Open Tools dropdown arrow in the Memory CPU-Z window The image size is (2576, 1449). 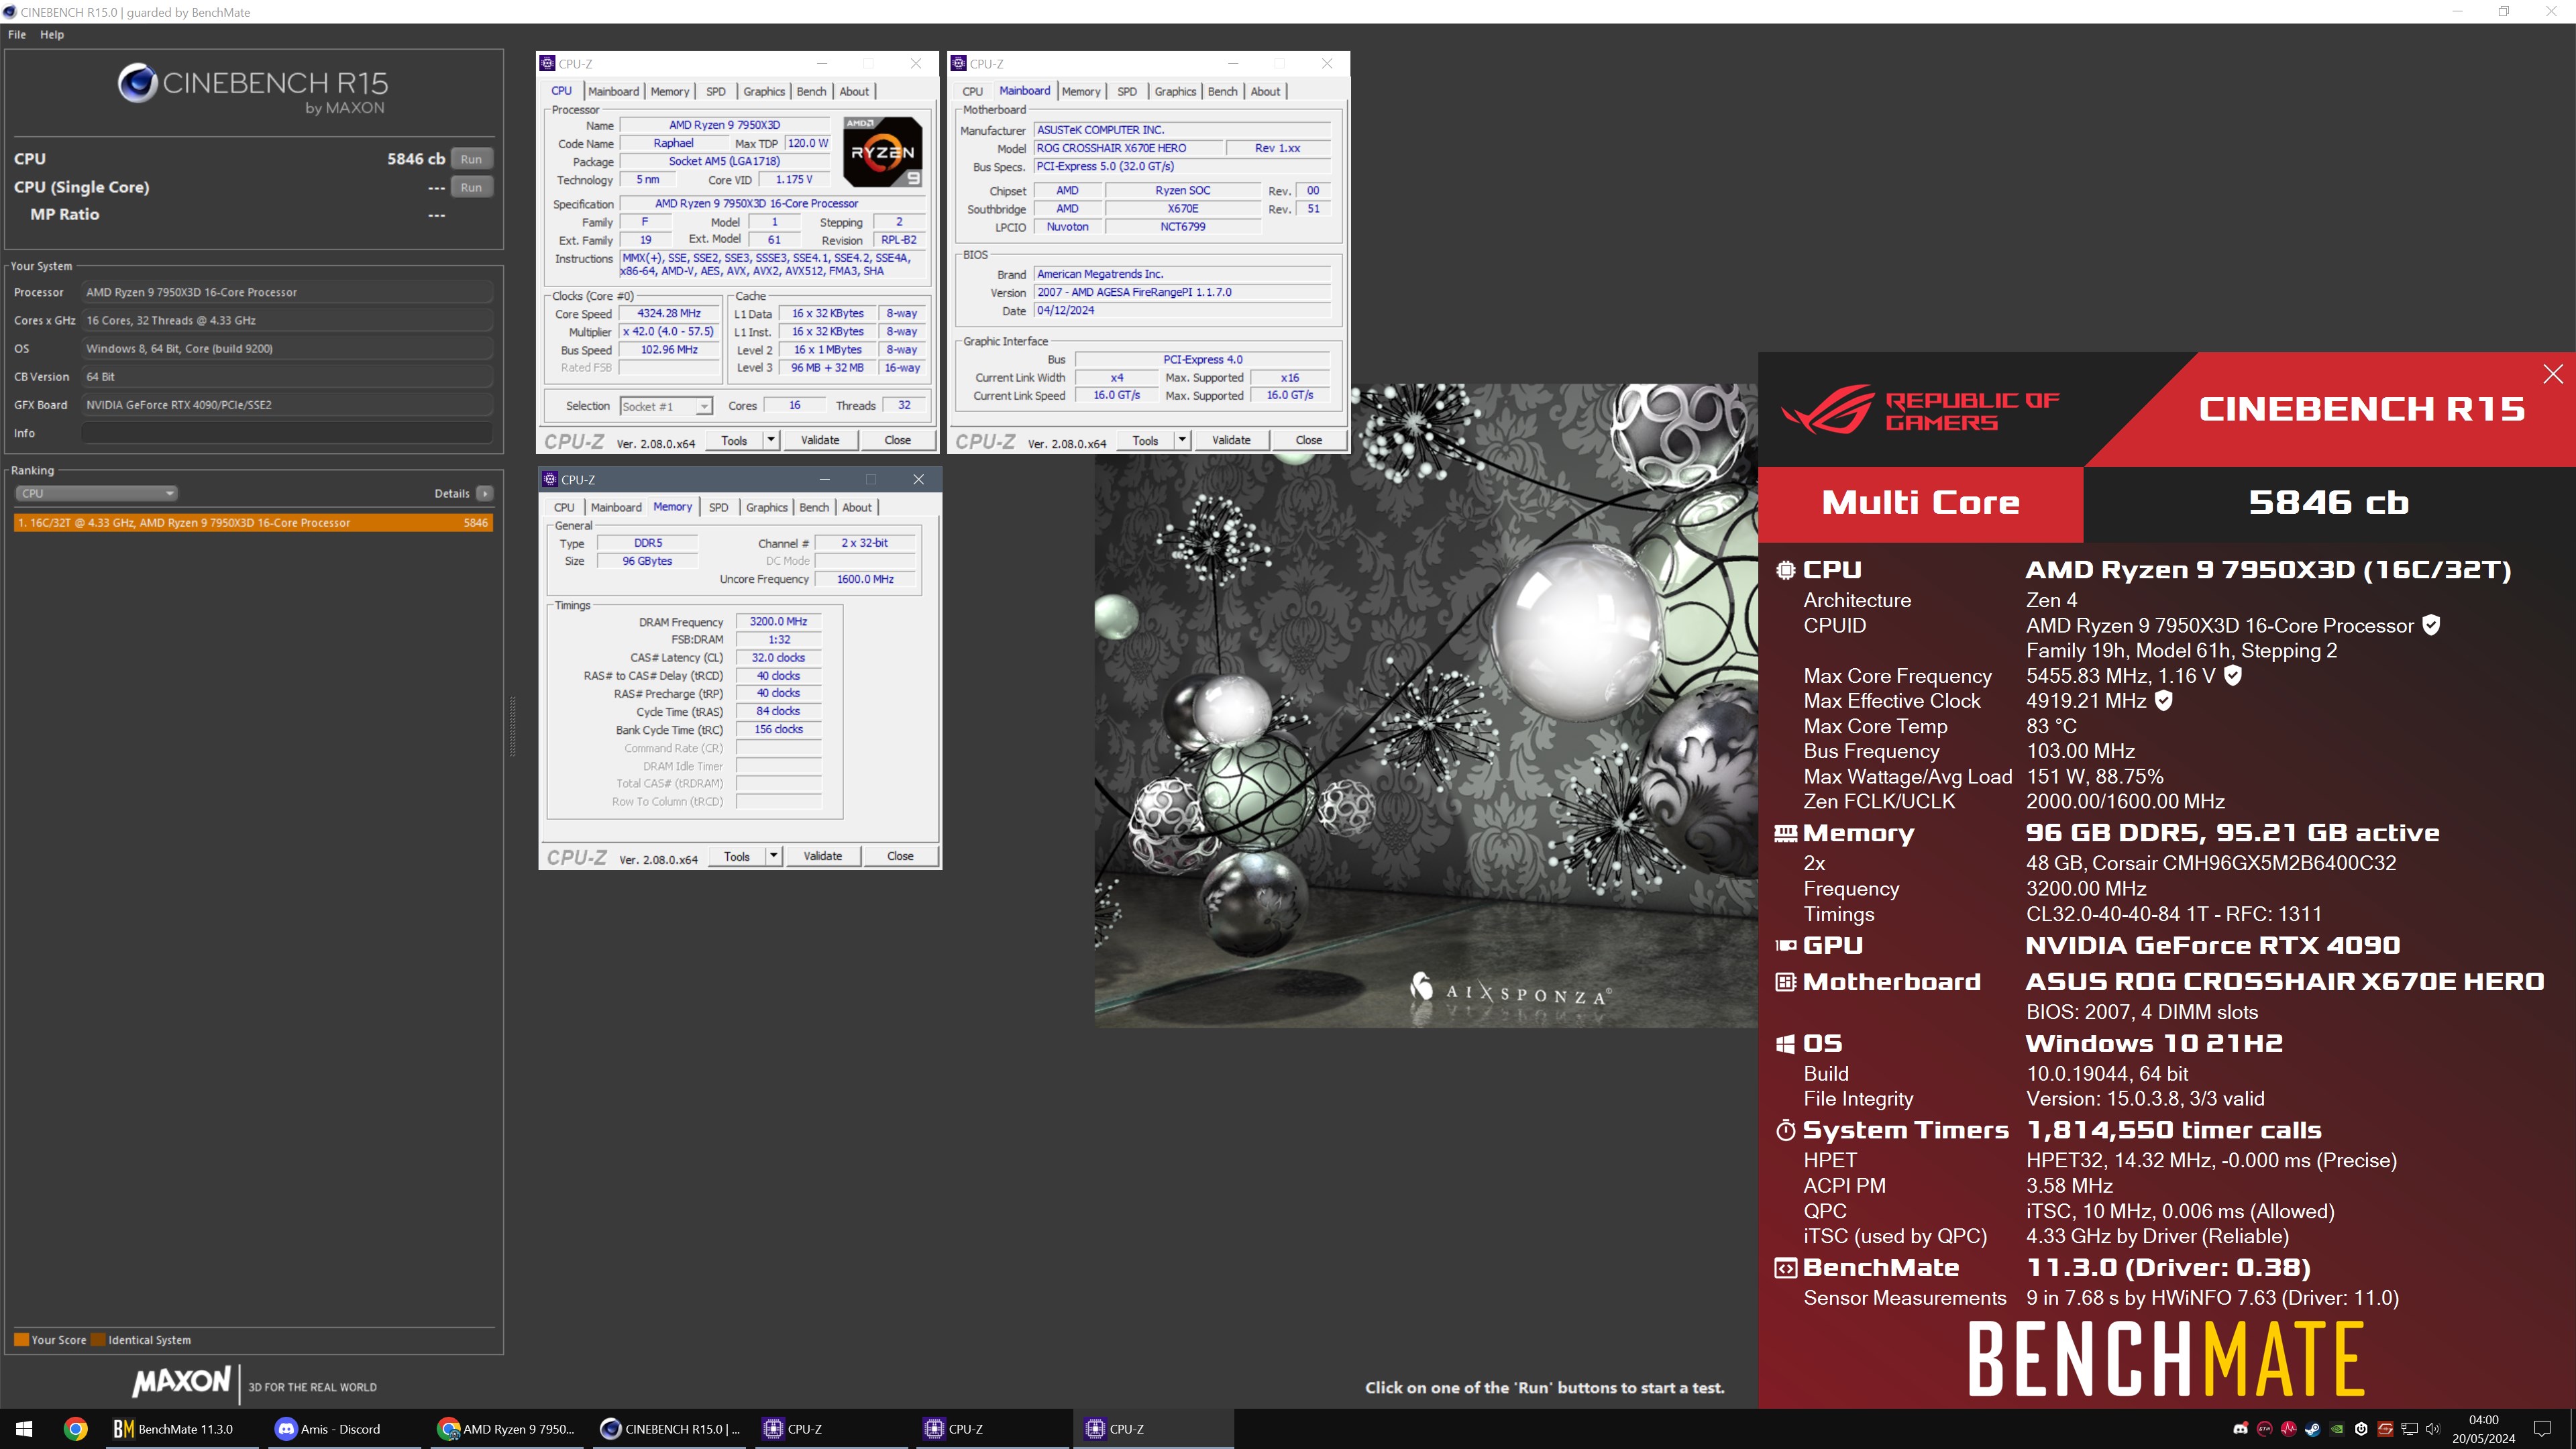tap(774, 856)
